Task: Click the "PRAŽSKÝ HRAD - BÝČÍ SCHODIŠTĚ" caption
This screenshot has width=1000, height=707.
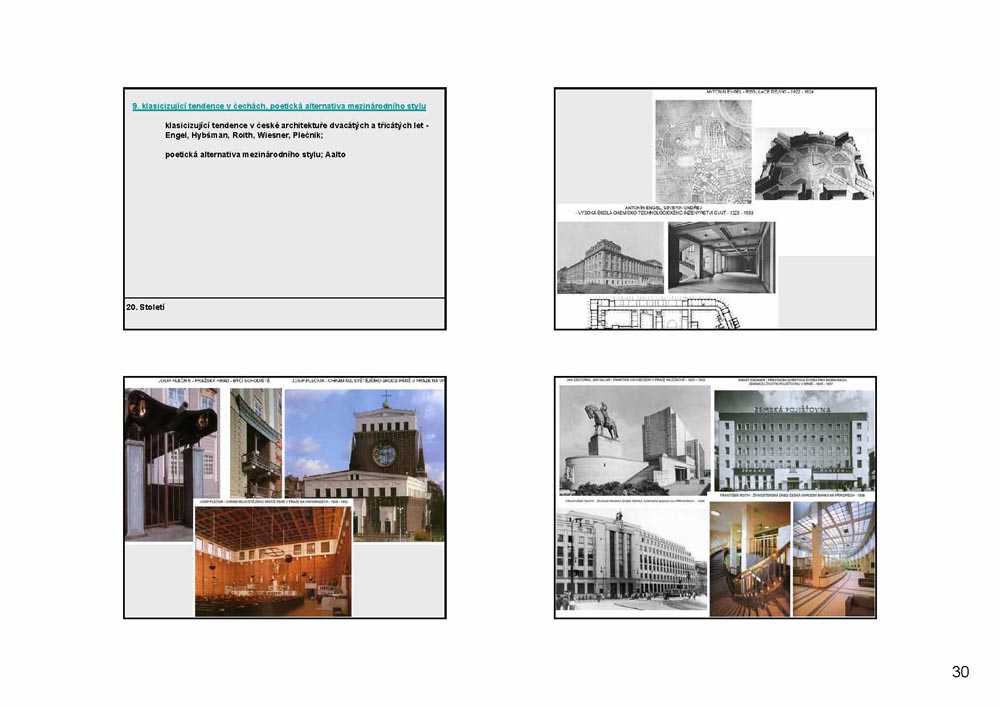Action: [x=214, y=381]
